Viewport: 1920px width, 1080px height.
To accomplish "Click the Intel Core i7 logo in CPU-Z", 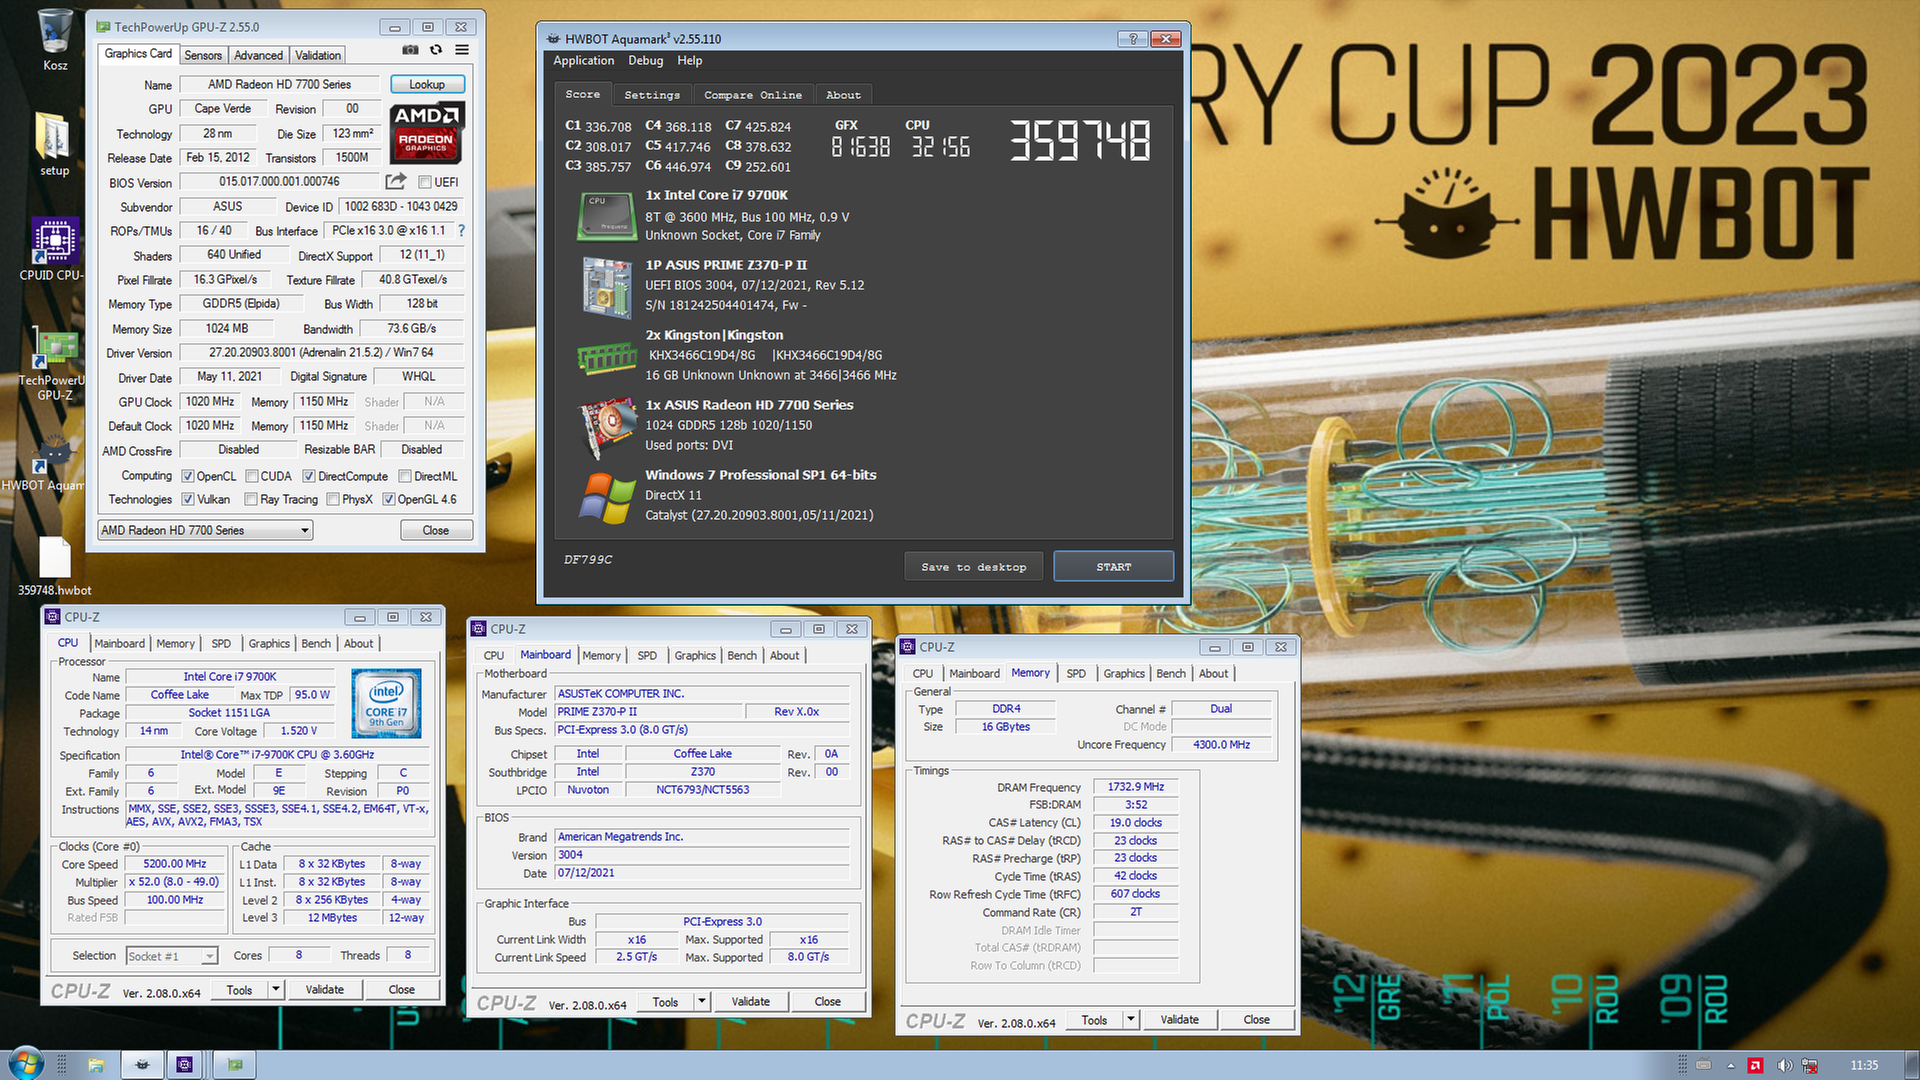I will point(386,703).
